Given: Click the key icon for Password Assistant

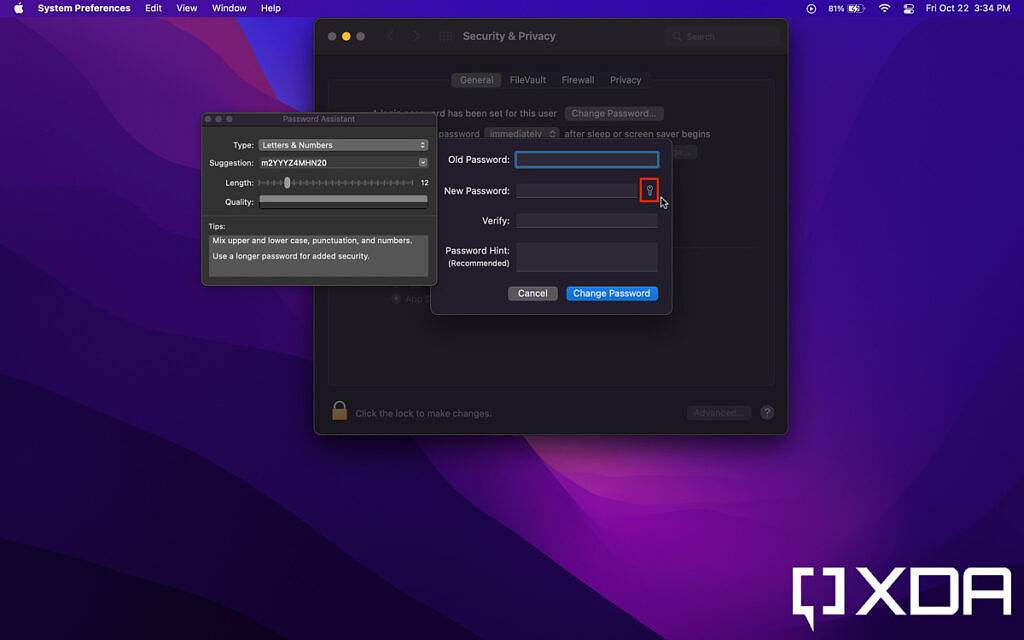Looking at the screenshot, I should click(649, 190).
